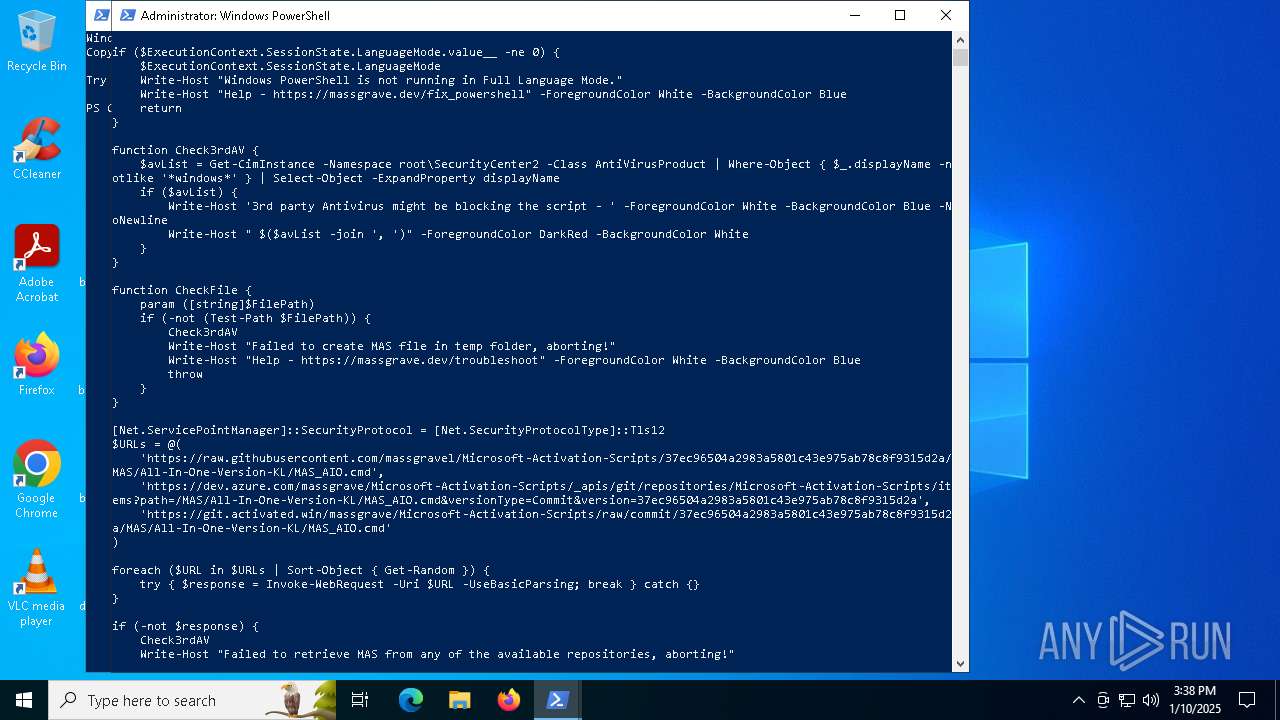Screen dimensions: 1280x720
Task: Click the tray icon left of network
Action: coord(1103,700)
